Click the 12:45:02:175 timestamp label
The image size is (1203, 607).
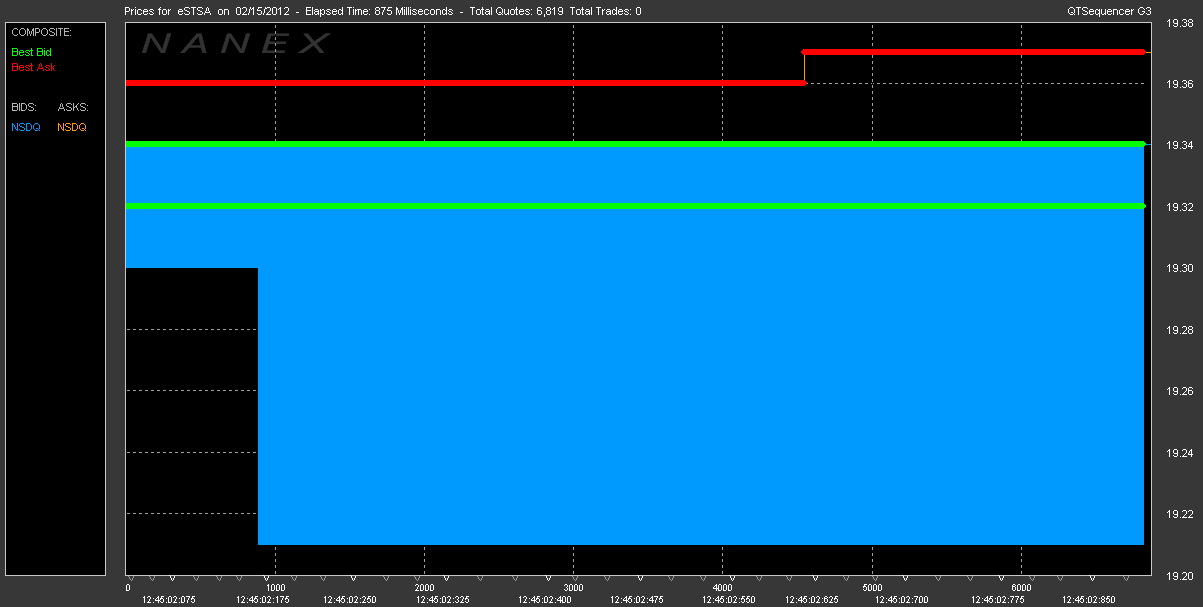(x=261, y=600)
